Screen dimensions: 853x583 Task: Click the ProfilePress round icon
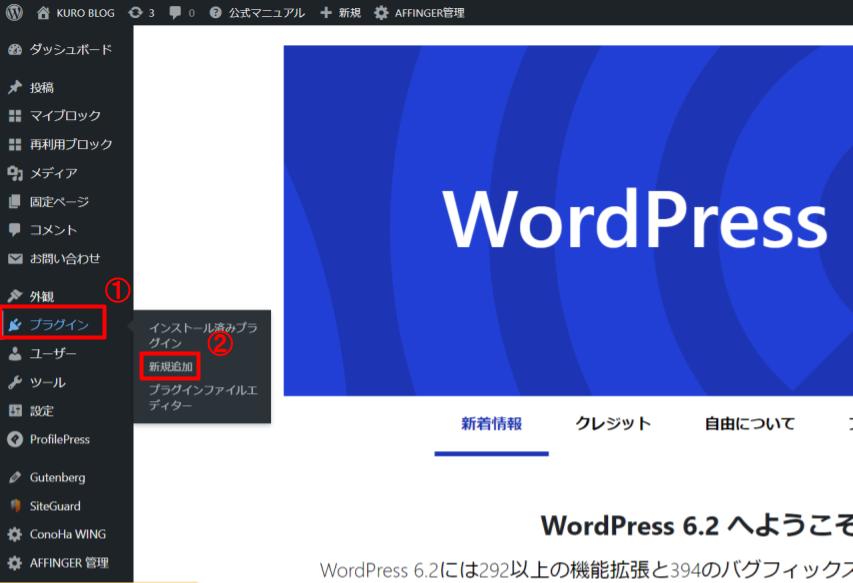[15, 439]
